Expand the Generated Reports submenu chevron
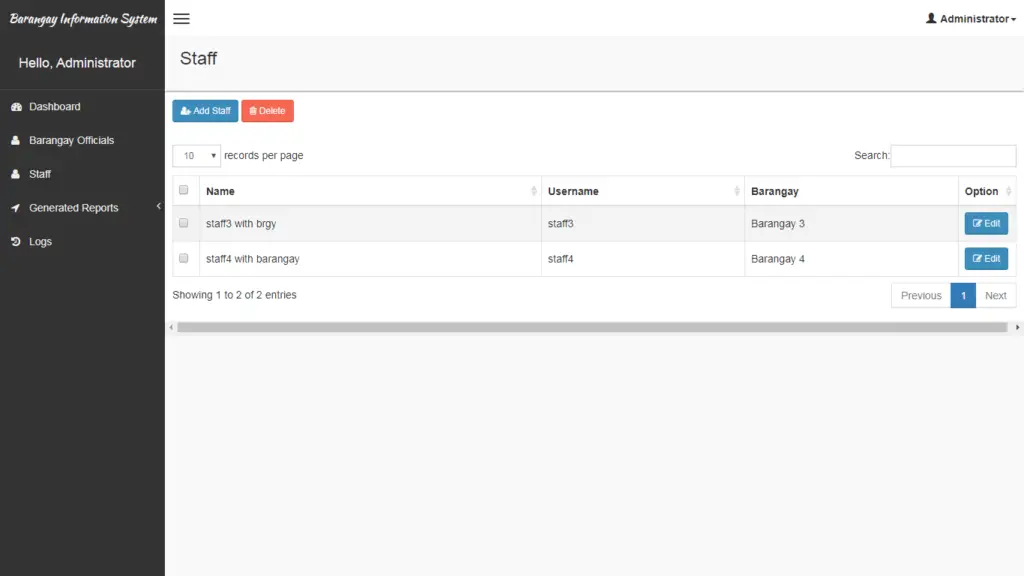Screen dimensions: 1024x576 pyautogui.click(x=157, y=207)
